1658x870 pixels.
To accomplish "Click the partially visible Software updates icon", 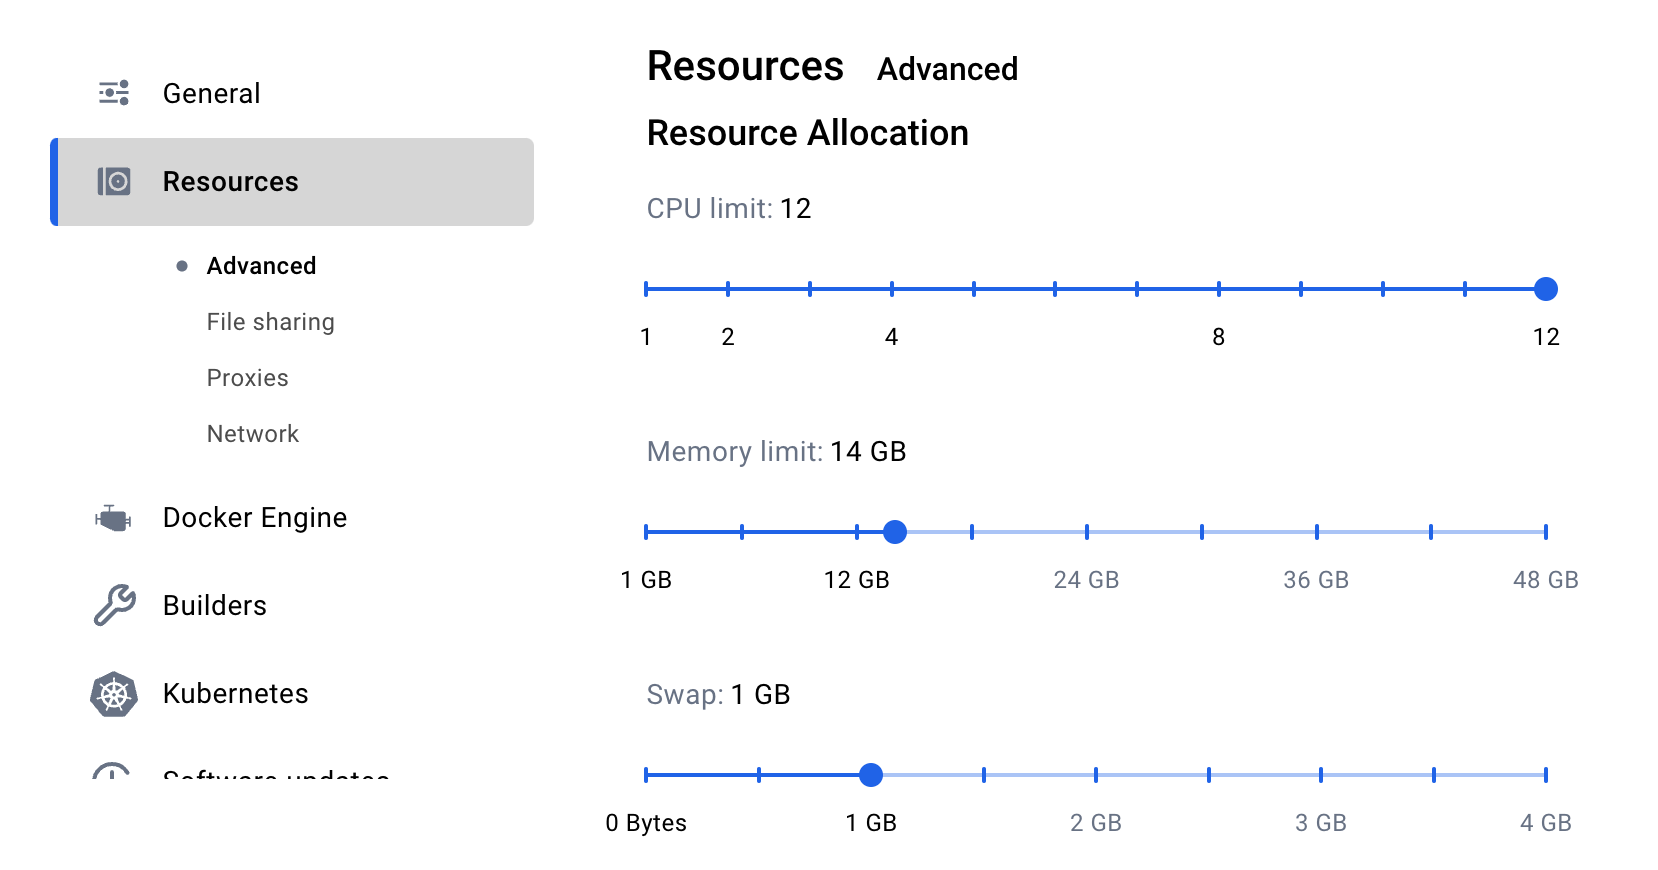I will coord(111,770).
